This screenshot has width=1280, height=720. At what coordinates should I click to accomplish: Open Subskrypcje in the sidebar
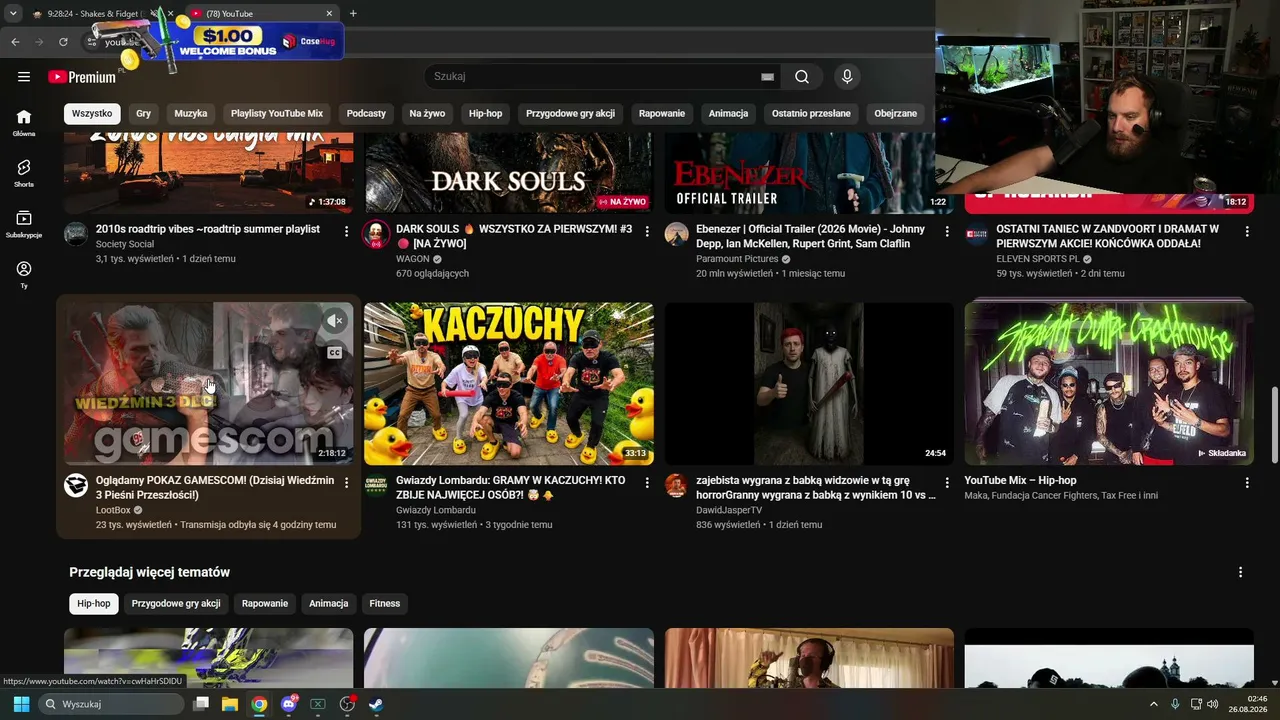pos(24,224)
